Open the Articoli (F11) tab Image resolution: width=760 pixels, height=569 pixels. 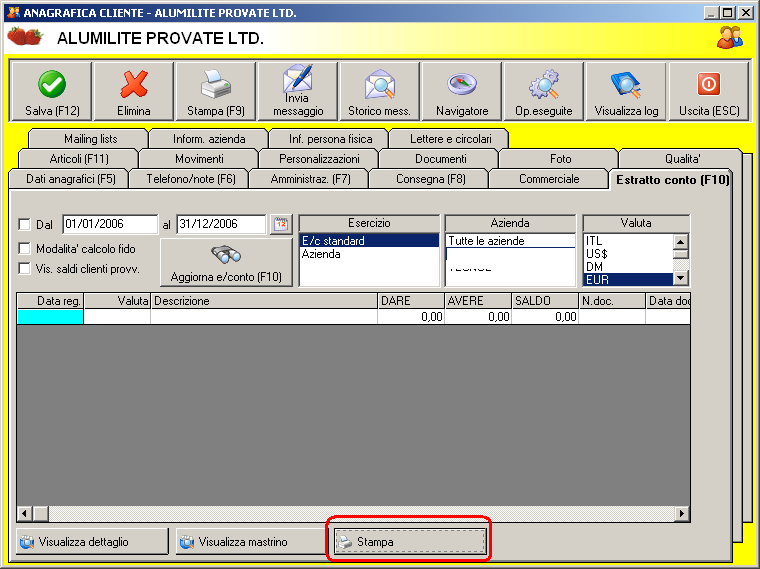[79, 159]
